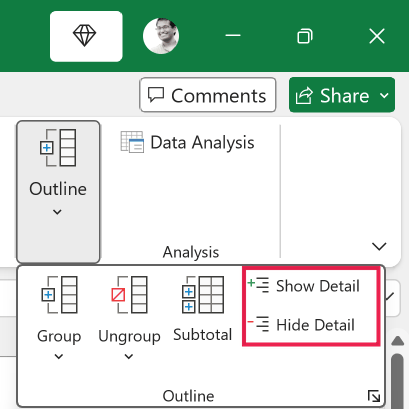Click Show Detail
409x409 pixels.
(303, 286)
